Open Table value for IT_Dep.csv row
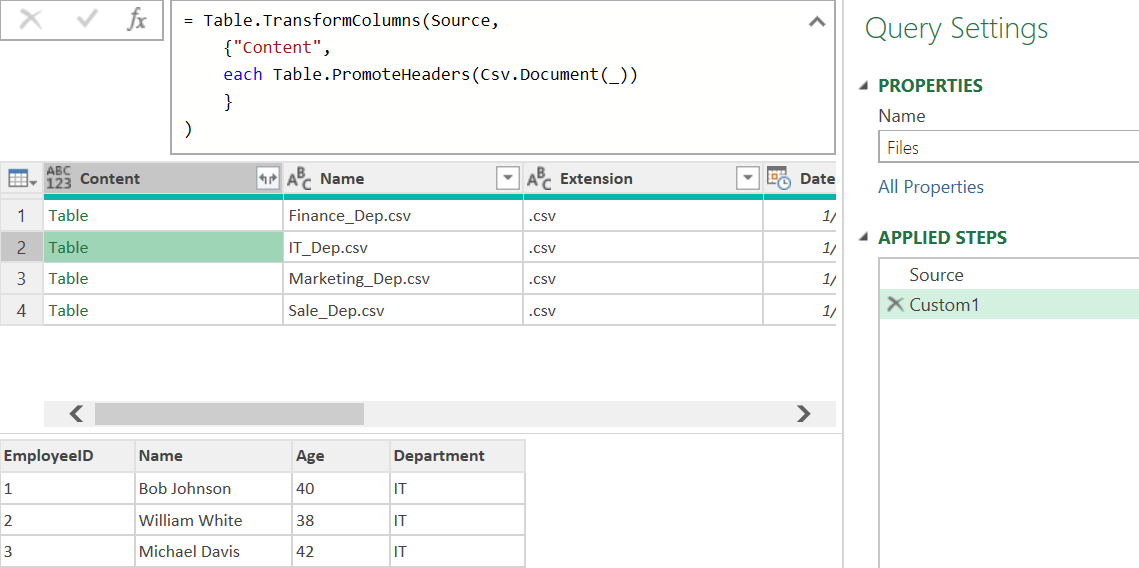 pyautogui.click(x=68, y=248)
